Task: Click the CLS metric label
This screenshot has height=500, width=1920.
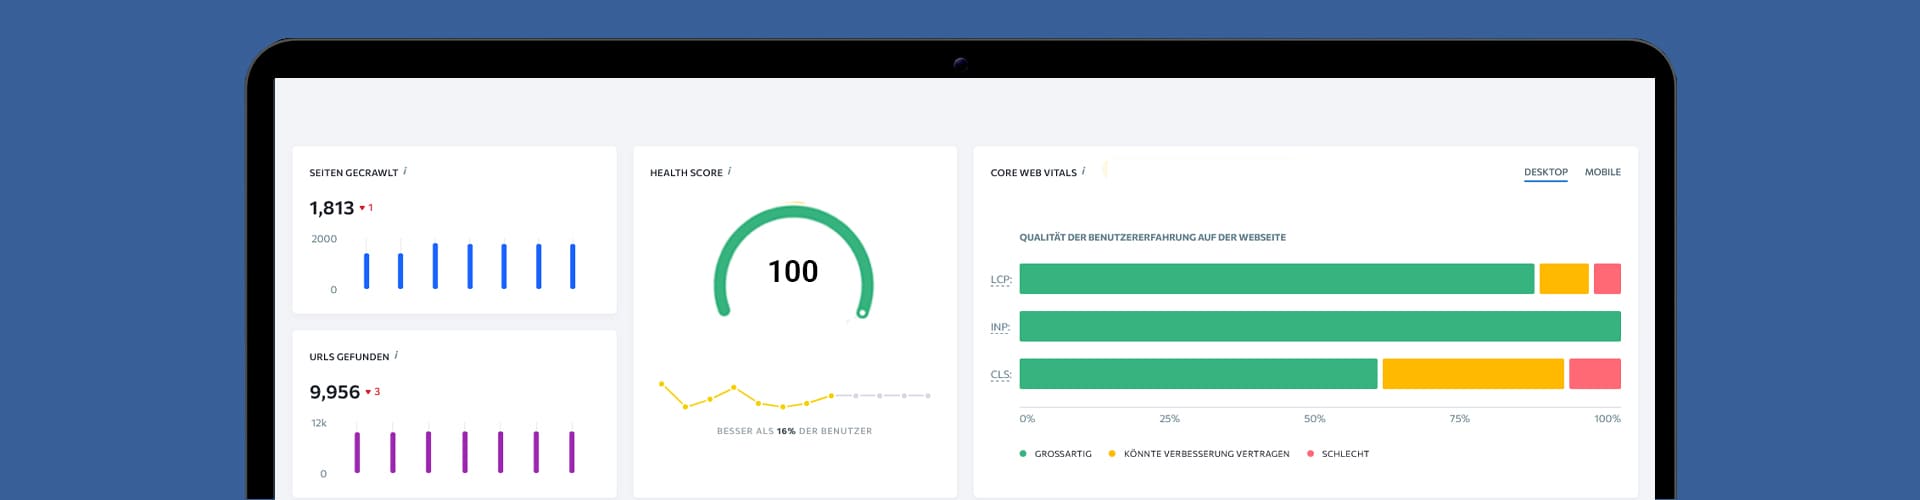Action: [x=1001, y=375]
